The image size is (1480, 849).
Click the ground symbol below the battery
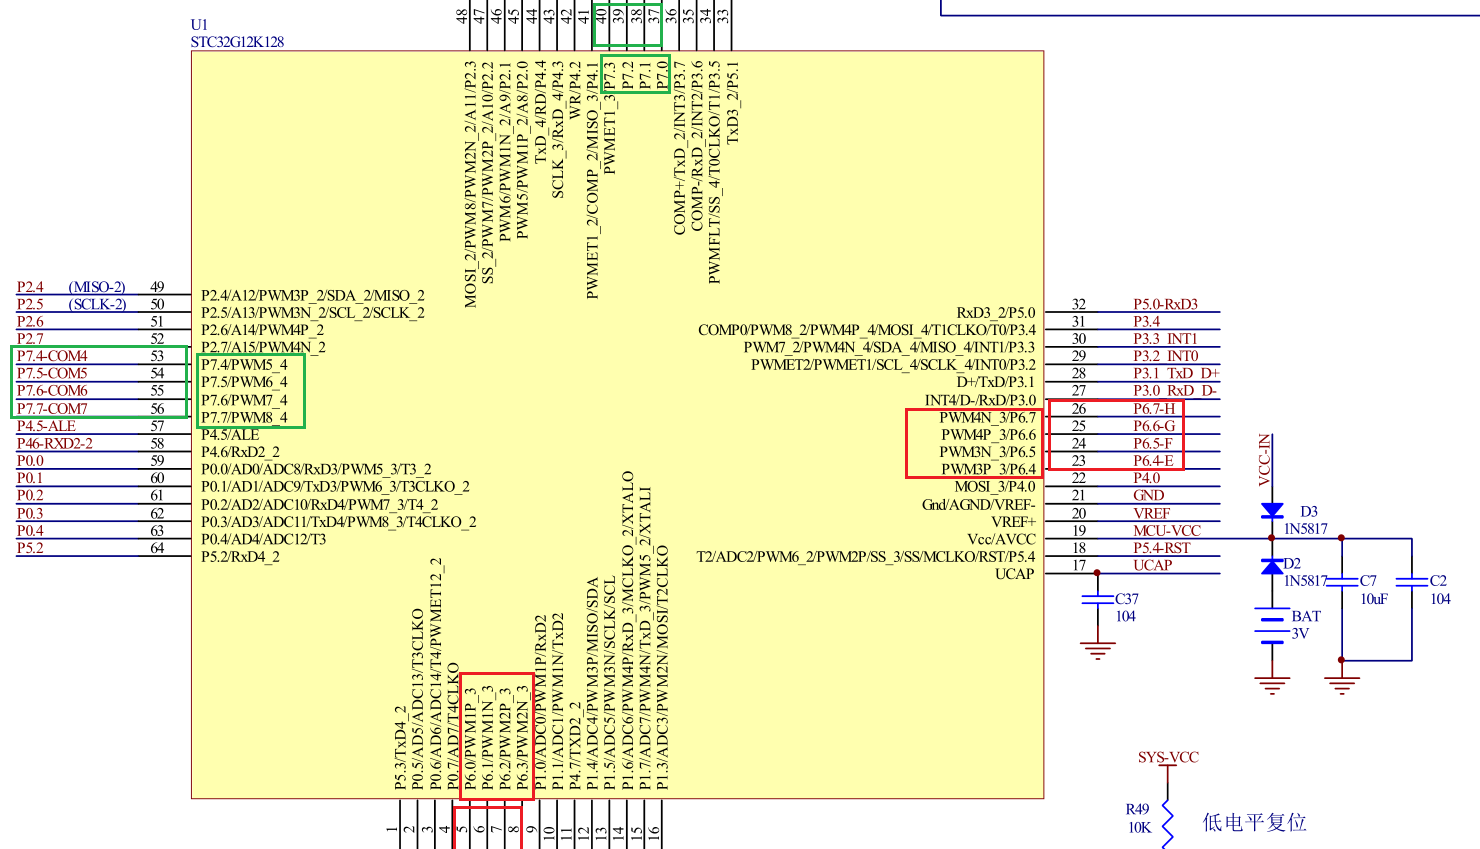click(x=1272, y=685)
